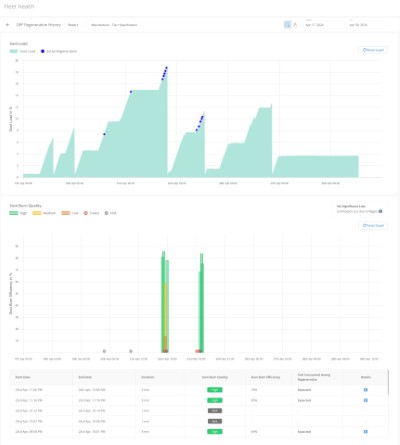The image size is (400, 445).
Task: Open the end date picker field
Action: coord(367,24)
